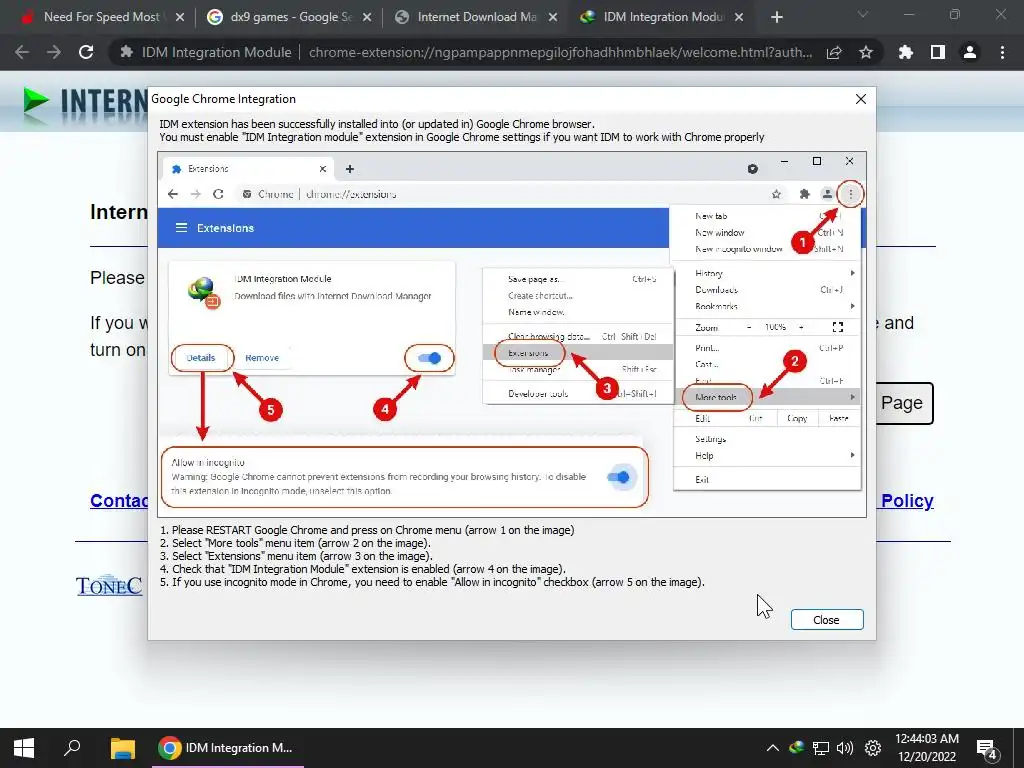Close the Internet Download Manager tab
The width and height of the screenshot is (1024, 768).
[x=553, y=17]
